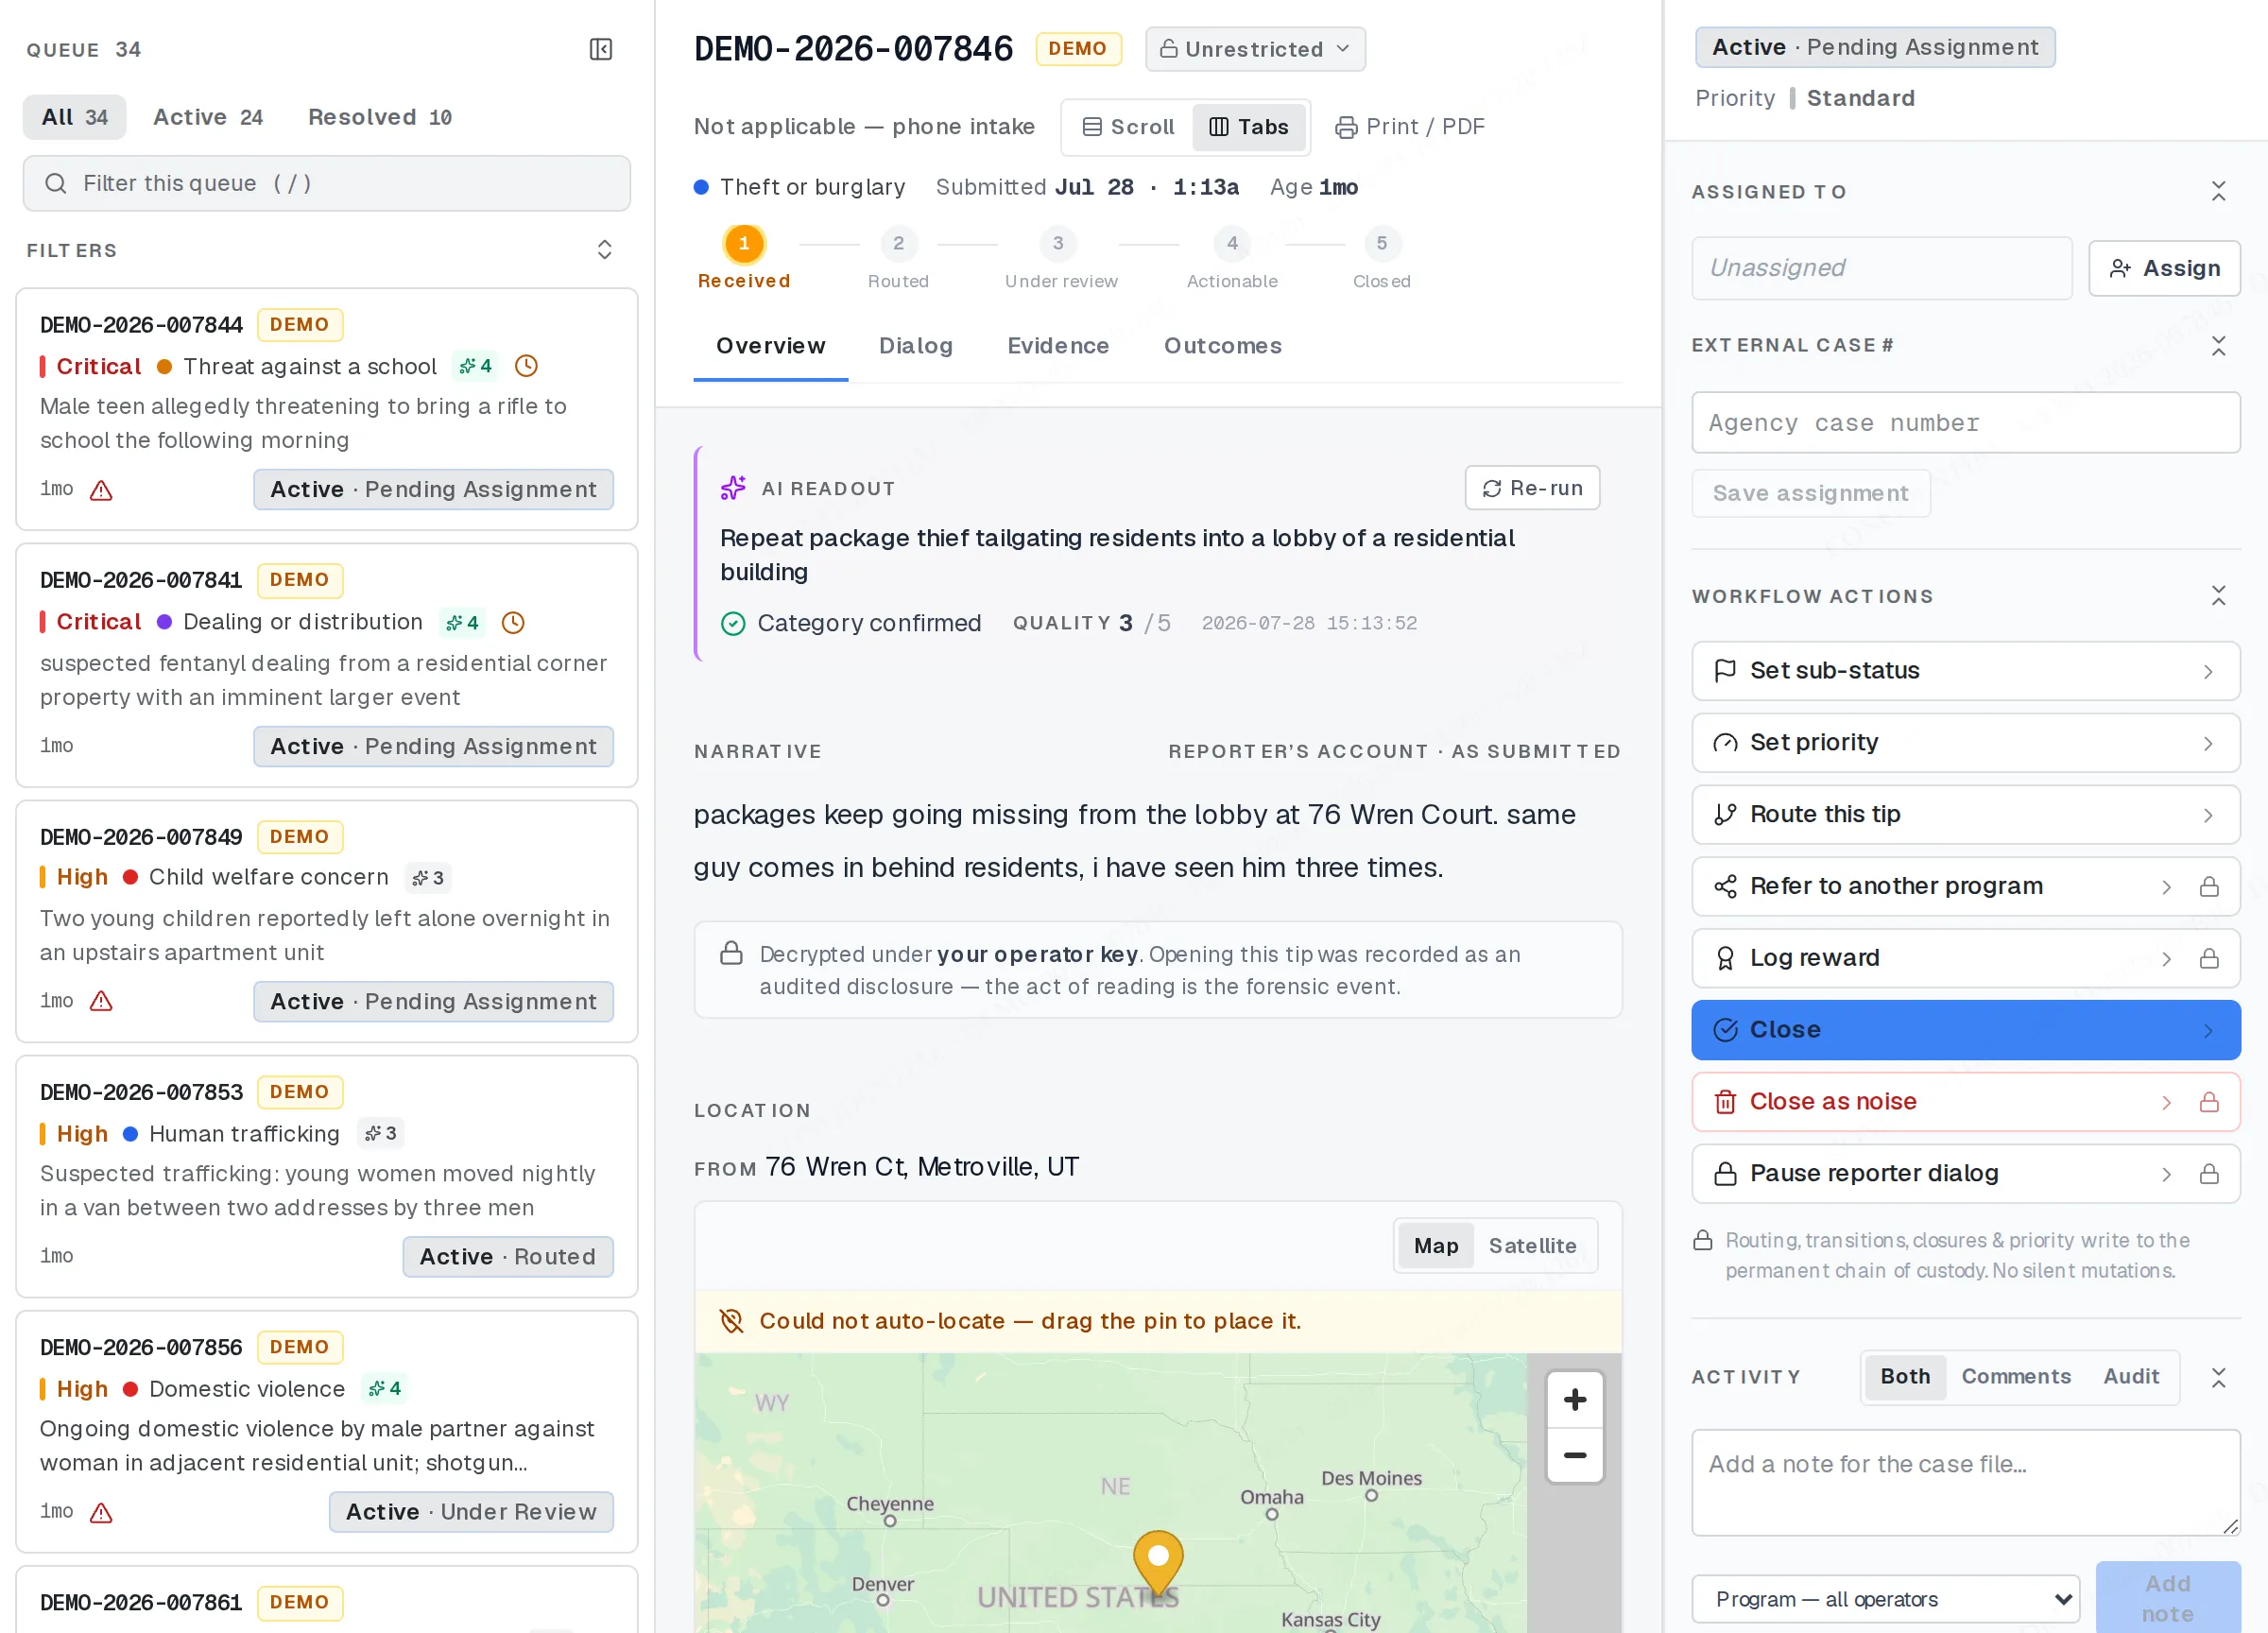This screenshot has width=2268, height=1633.
Task: Click the case file note text area
Action: pos(1965,1482)
